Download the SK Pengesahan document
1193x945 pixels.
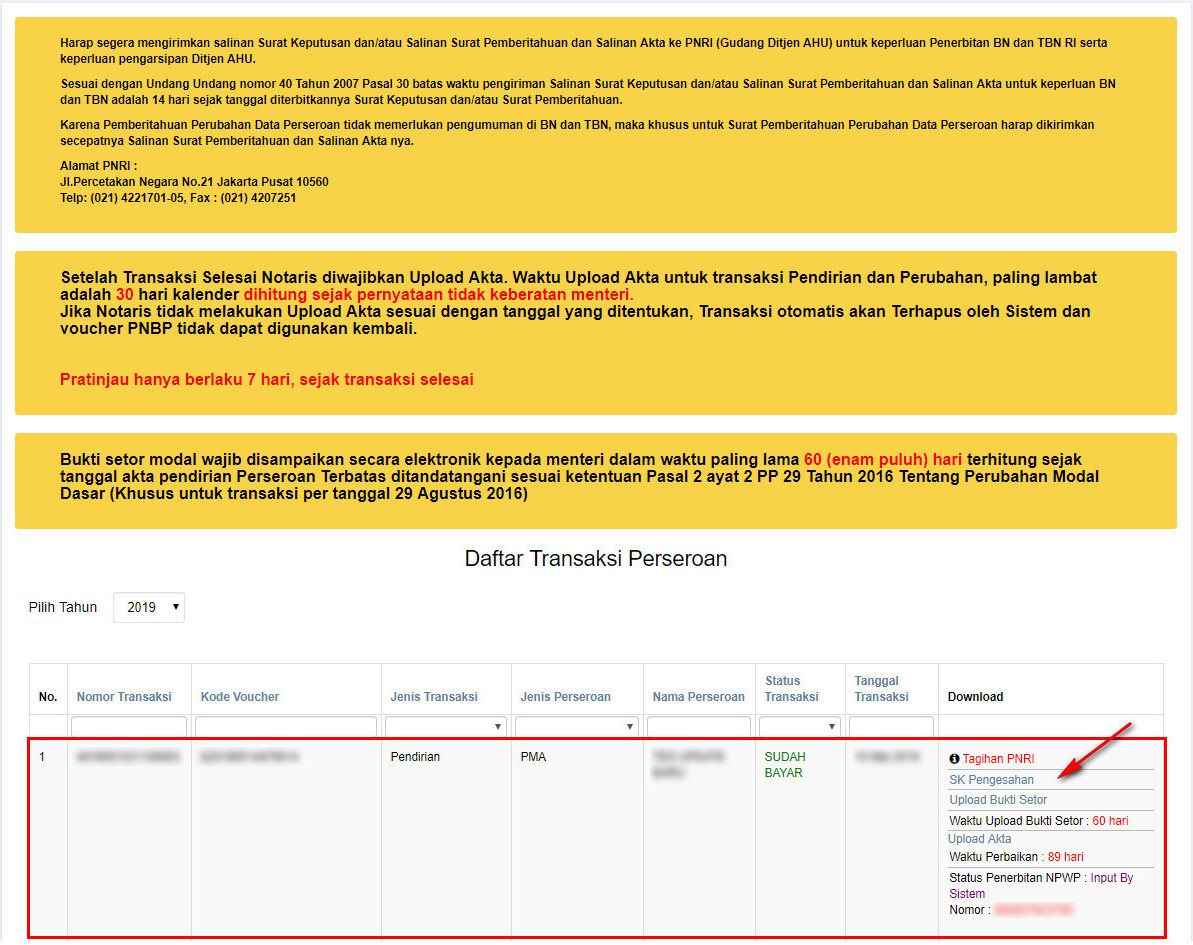991,780
